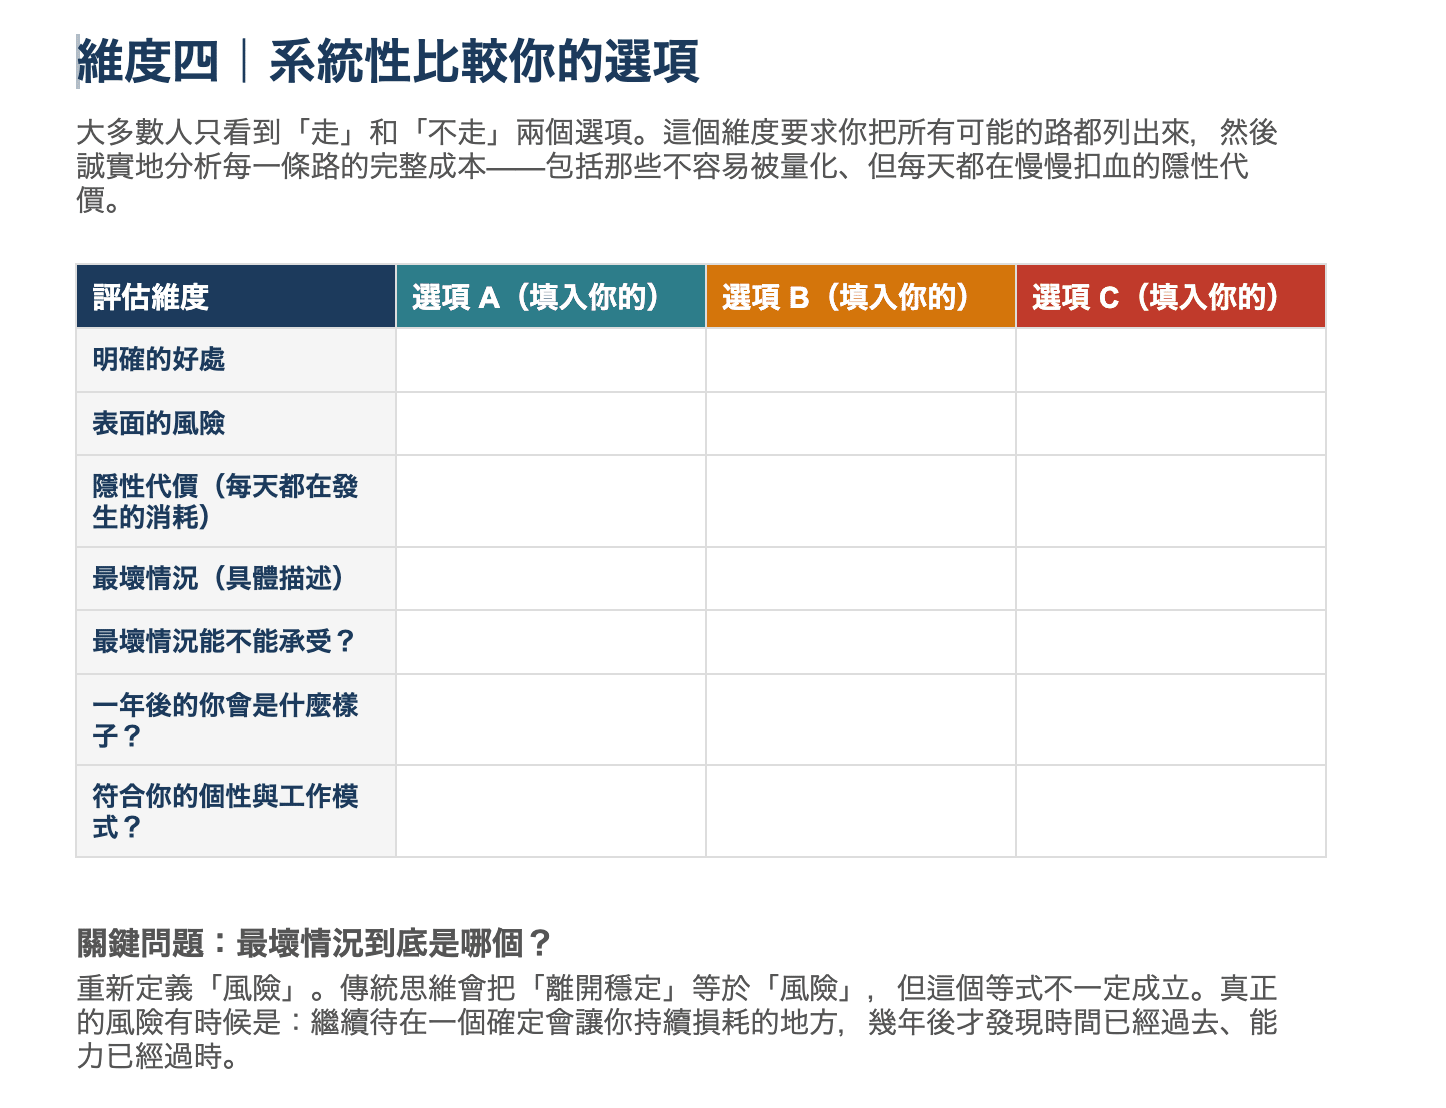Image resolution: width=1446 pixels, height=1108 pixels.
Task: Select the 隱性代價 row label cell
Action: click(x=235, y=502)
